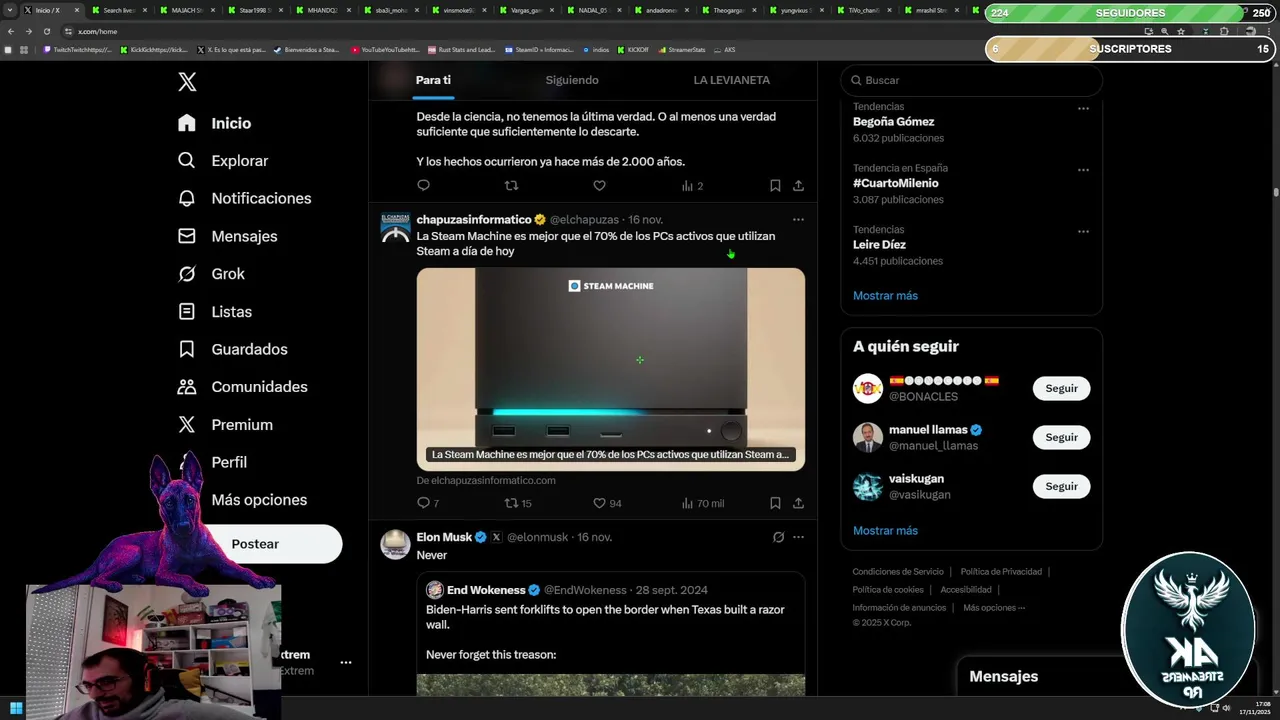Reply to the Steam Machine post

point(428,503)
